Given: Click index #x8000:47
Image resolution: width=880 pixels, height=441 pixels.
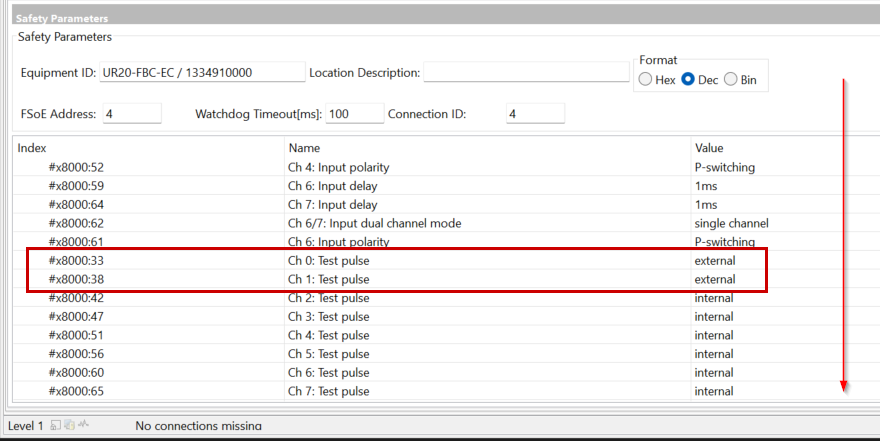Looking at the screenshot, I should (76, 316).
